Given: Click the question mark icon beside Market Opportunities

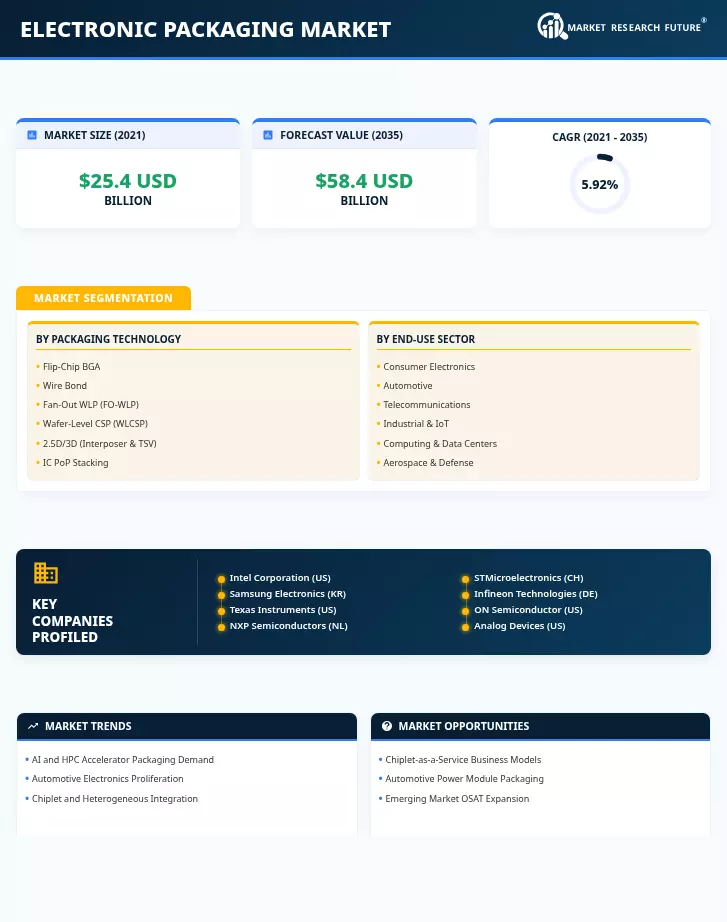Looking at the screenshot, I should (386, 726).
